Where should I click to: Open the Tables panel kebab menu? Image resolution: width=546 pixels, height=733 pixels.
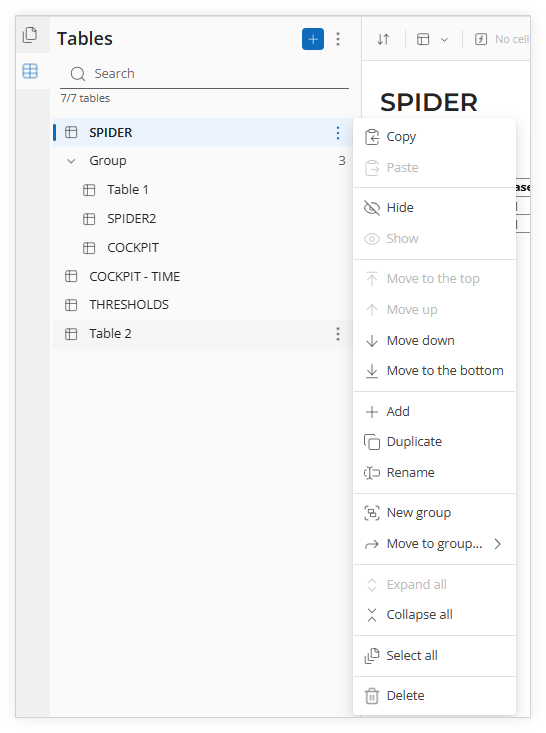(338, 39)
